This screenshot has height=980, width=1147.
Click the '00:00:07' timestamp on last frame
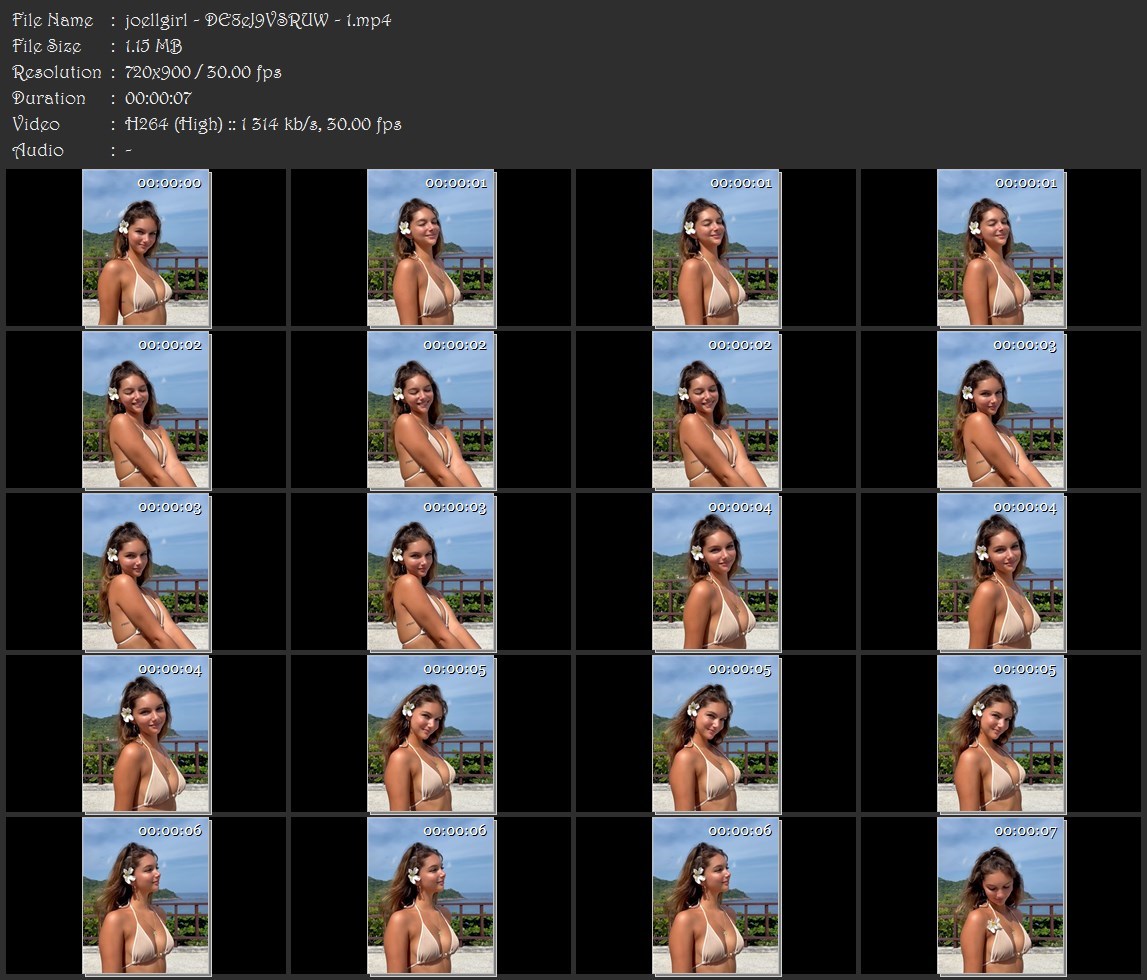1025,832
